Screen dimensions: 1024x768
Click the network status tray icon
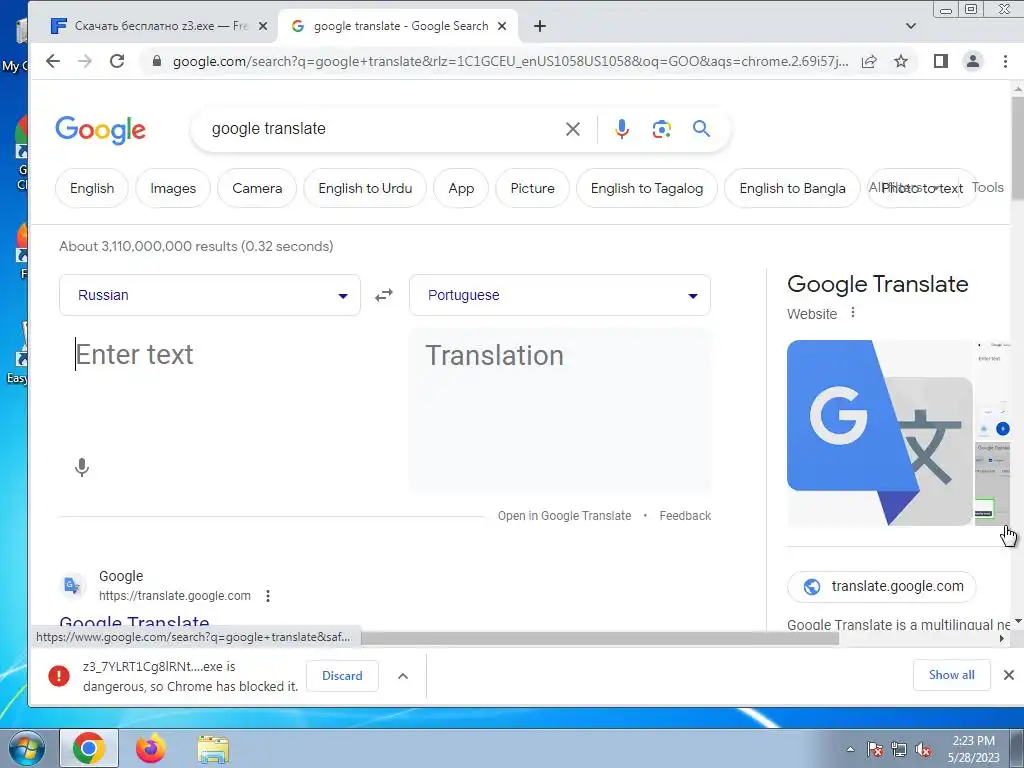899,750
